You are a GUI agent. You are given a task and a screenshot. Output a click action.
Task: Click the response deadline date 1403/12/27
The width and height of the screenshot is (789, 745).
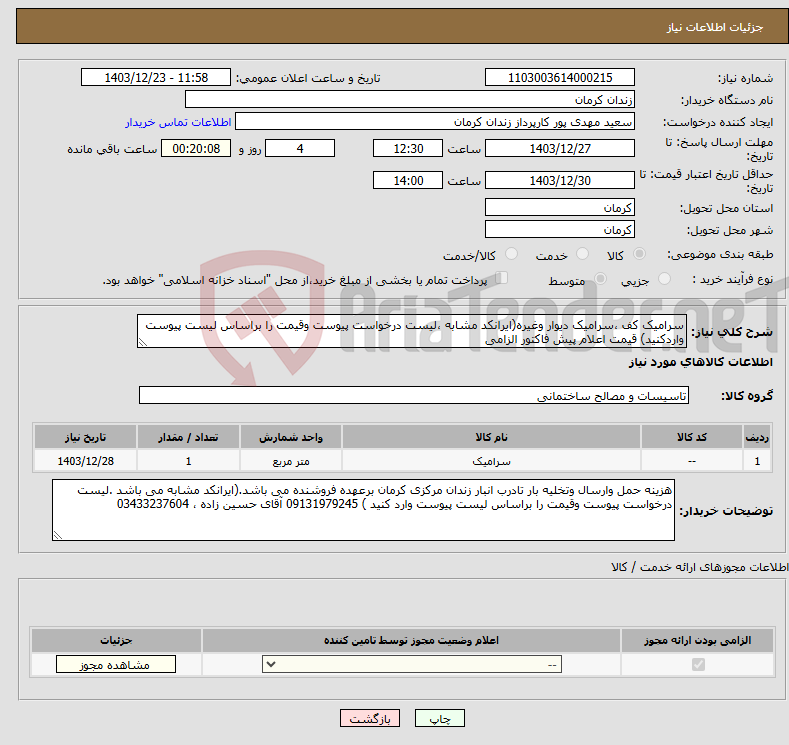[560, 148]
